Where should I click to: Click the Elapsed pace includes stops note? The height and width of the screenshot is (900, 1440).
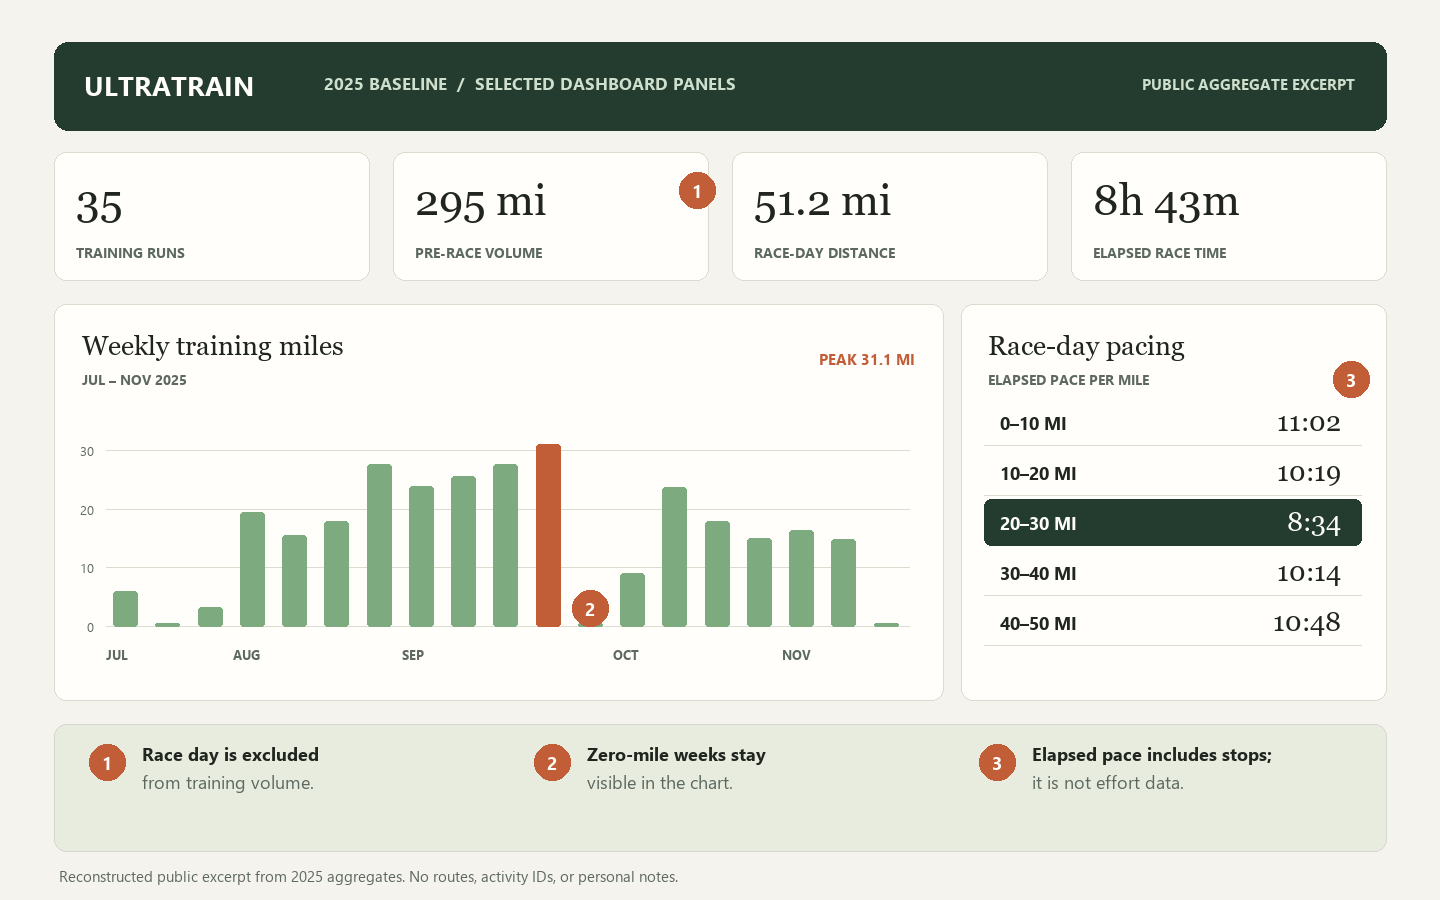pos(1152,755)
